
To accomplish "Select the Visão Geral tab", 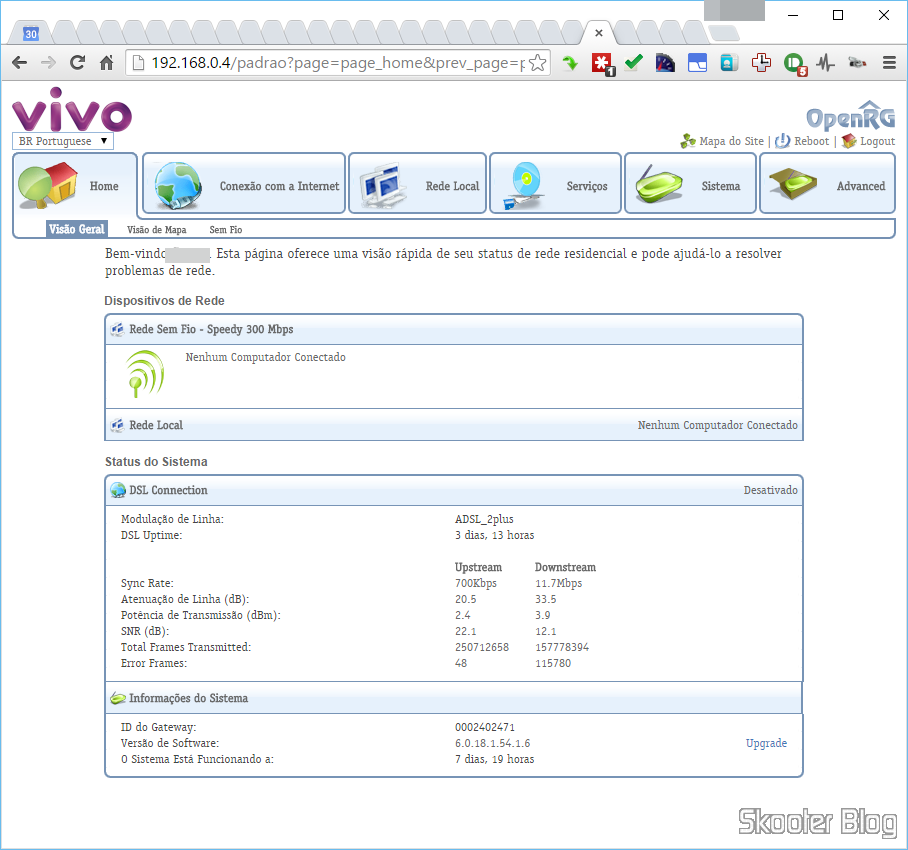I will pos(77,230).
